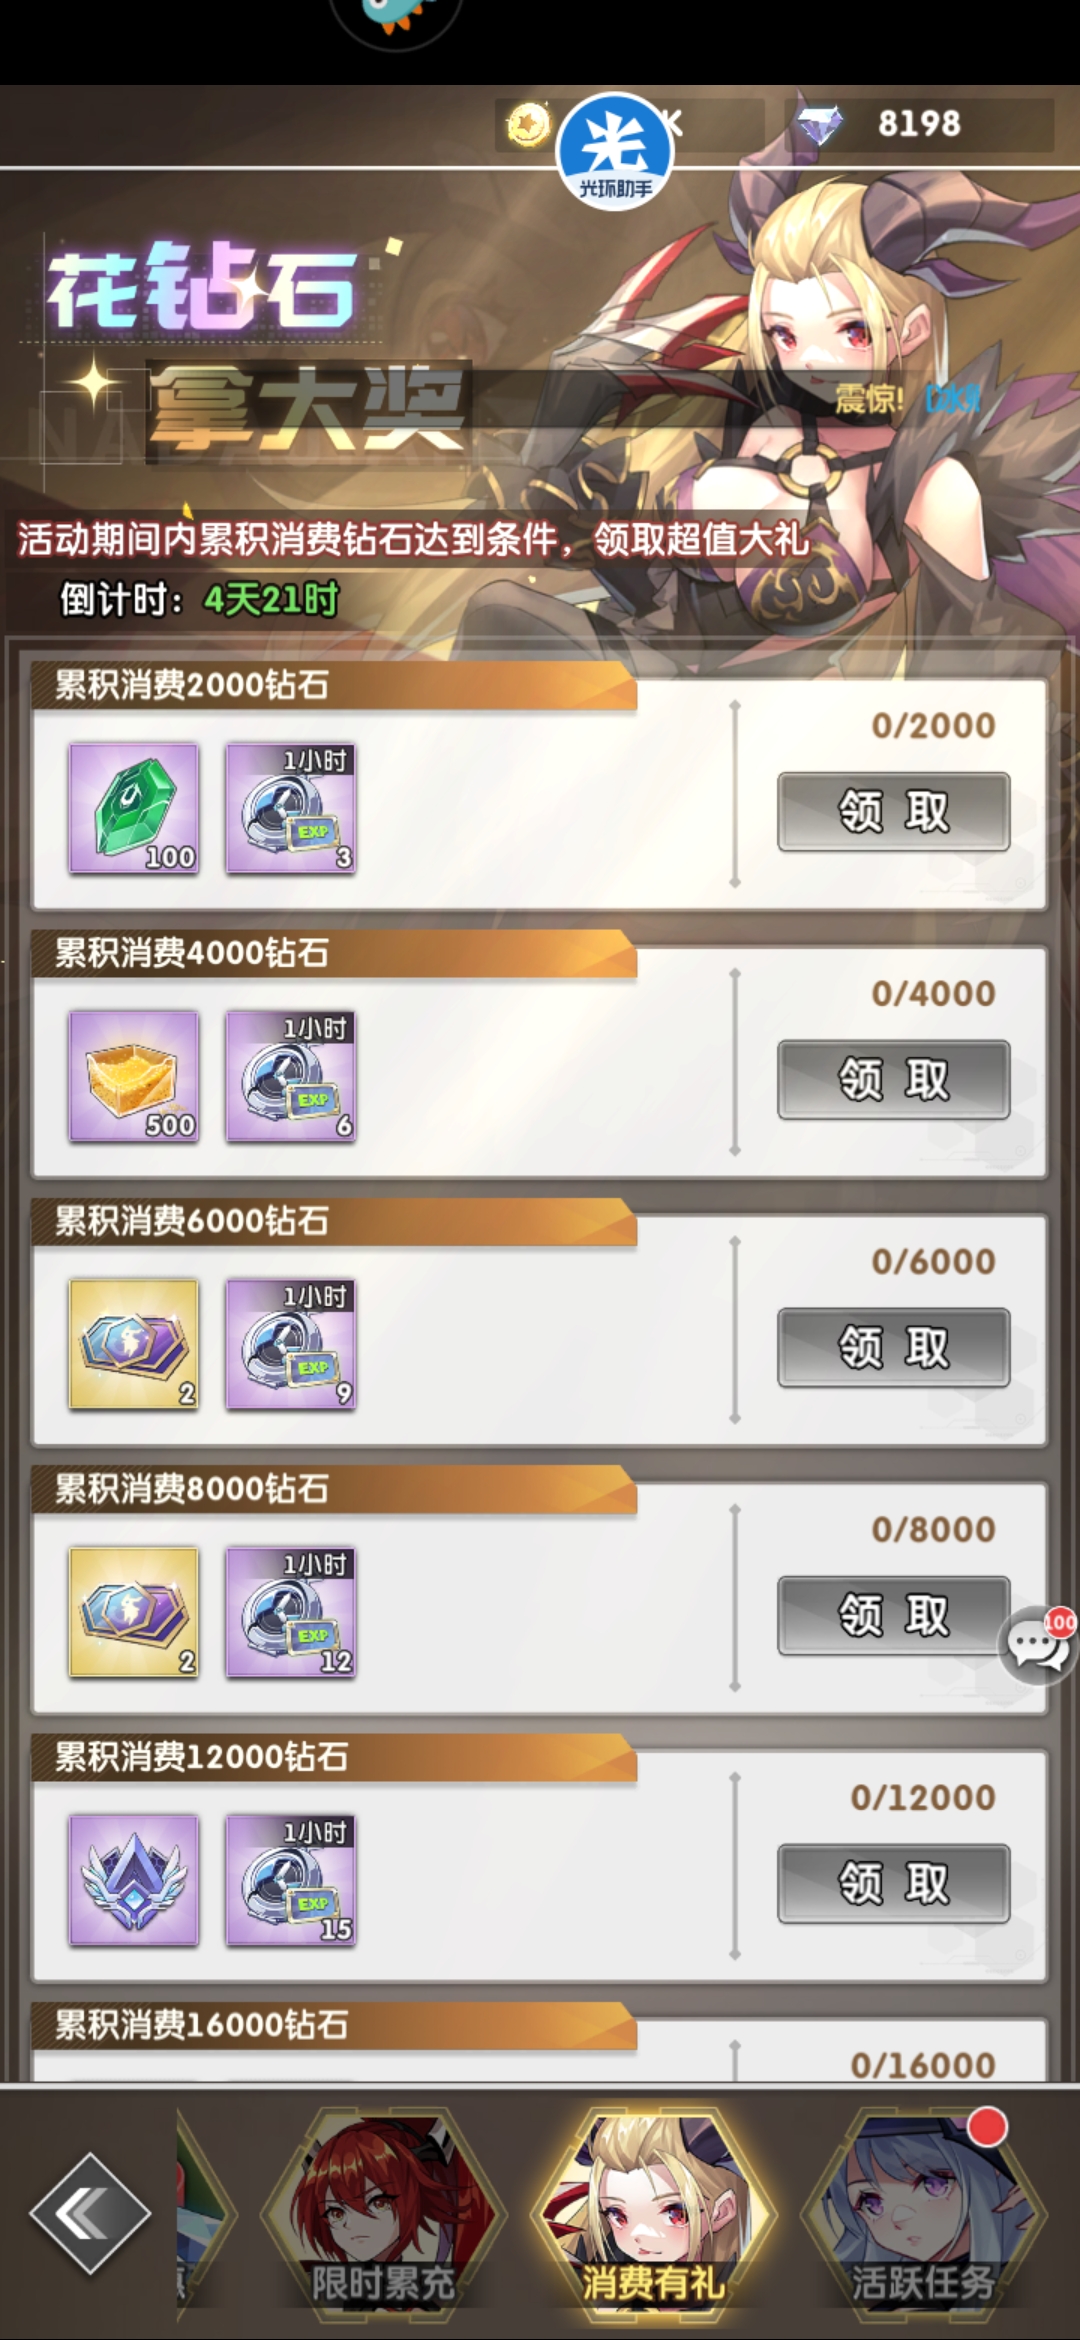Switch to the 限时累充 tab

[x=383, y=2212]
